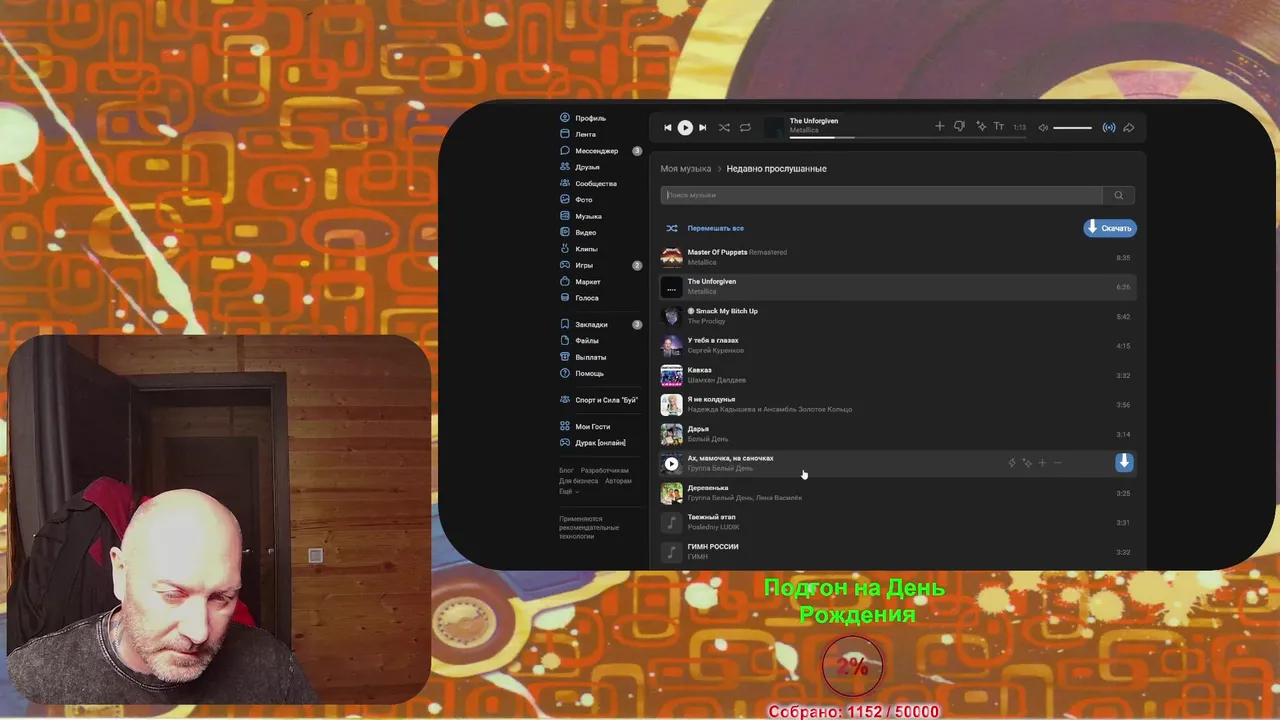The height and width of the screenshot is (720, 1280).
Task: Click the Игры gamepad icon
Action: [x=565, y=265]
